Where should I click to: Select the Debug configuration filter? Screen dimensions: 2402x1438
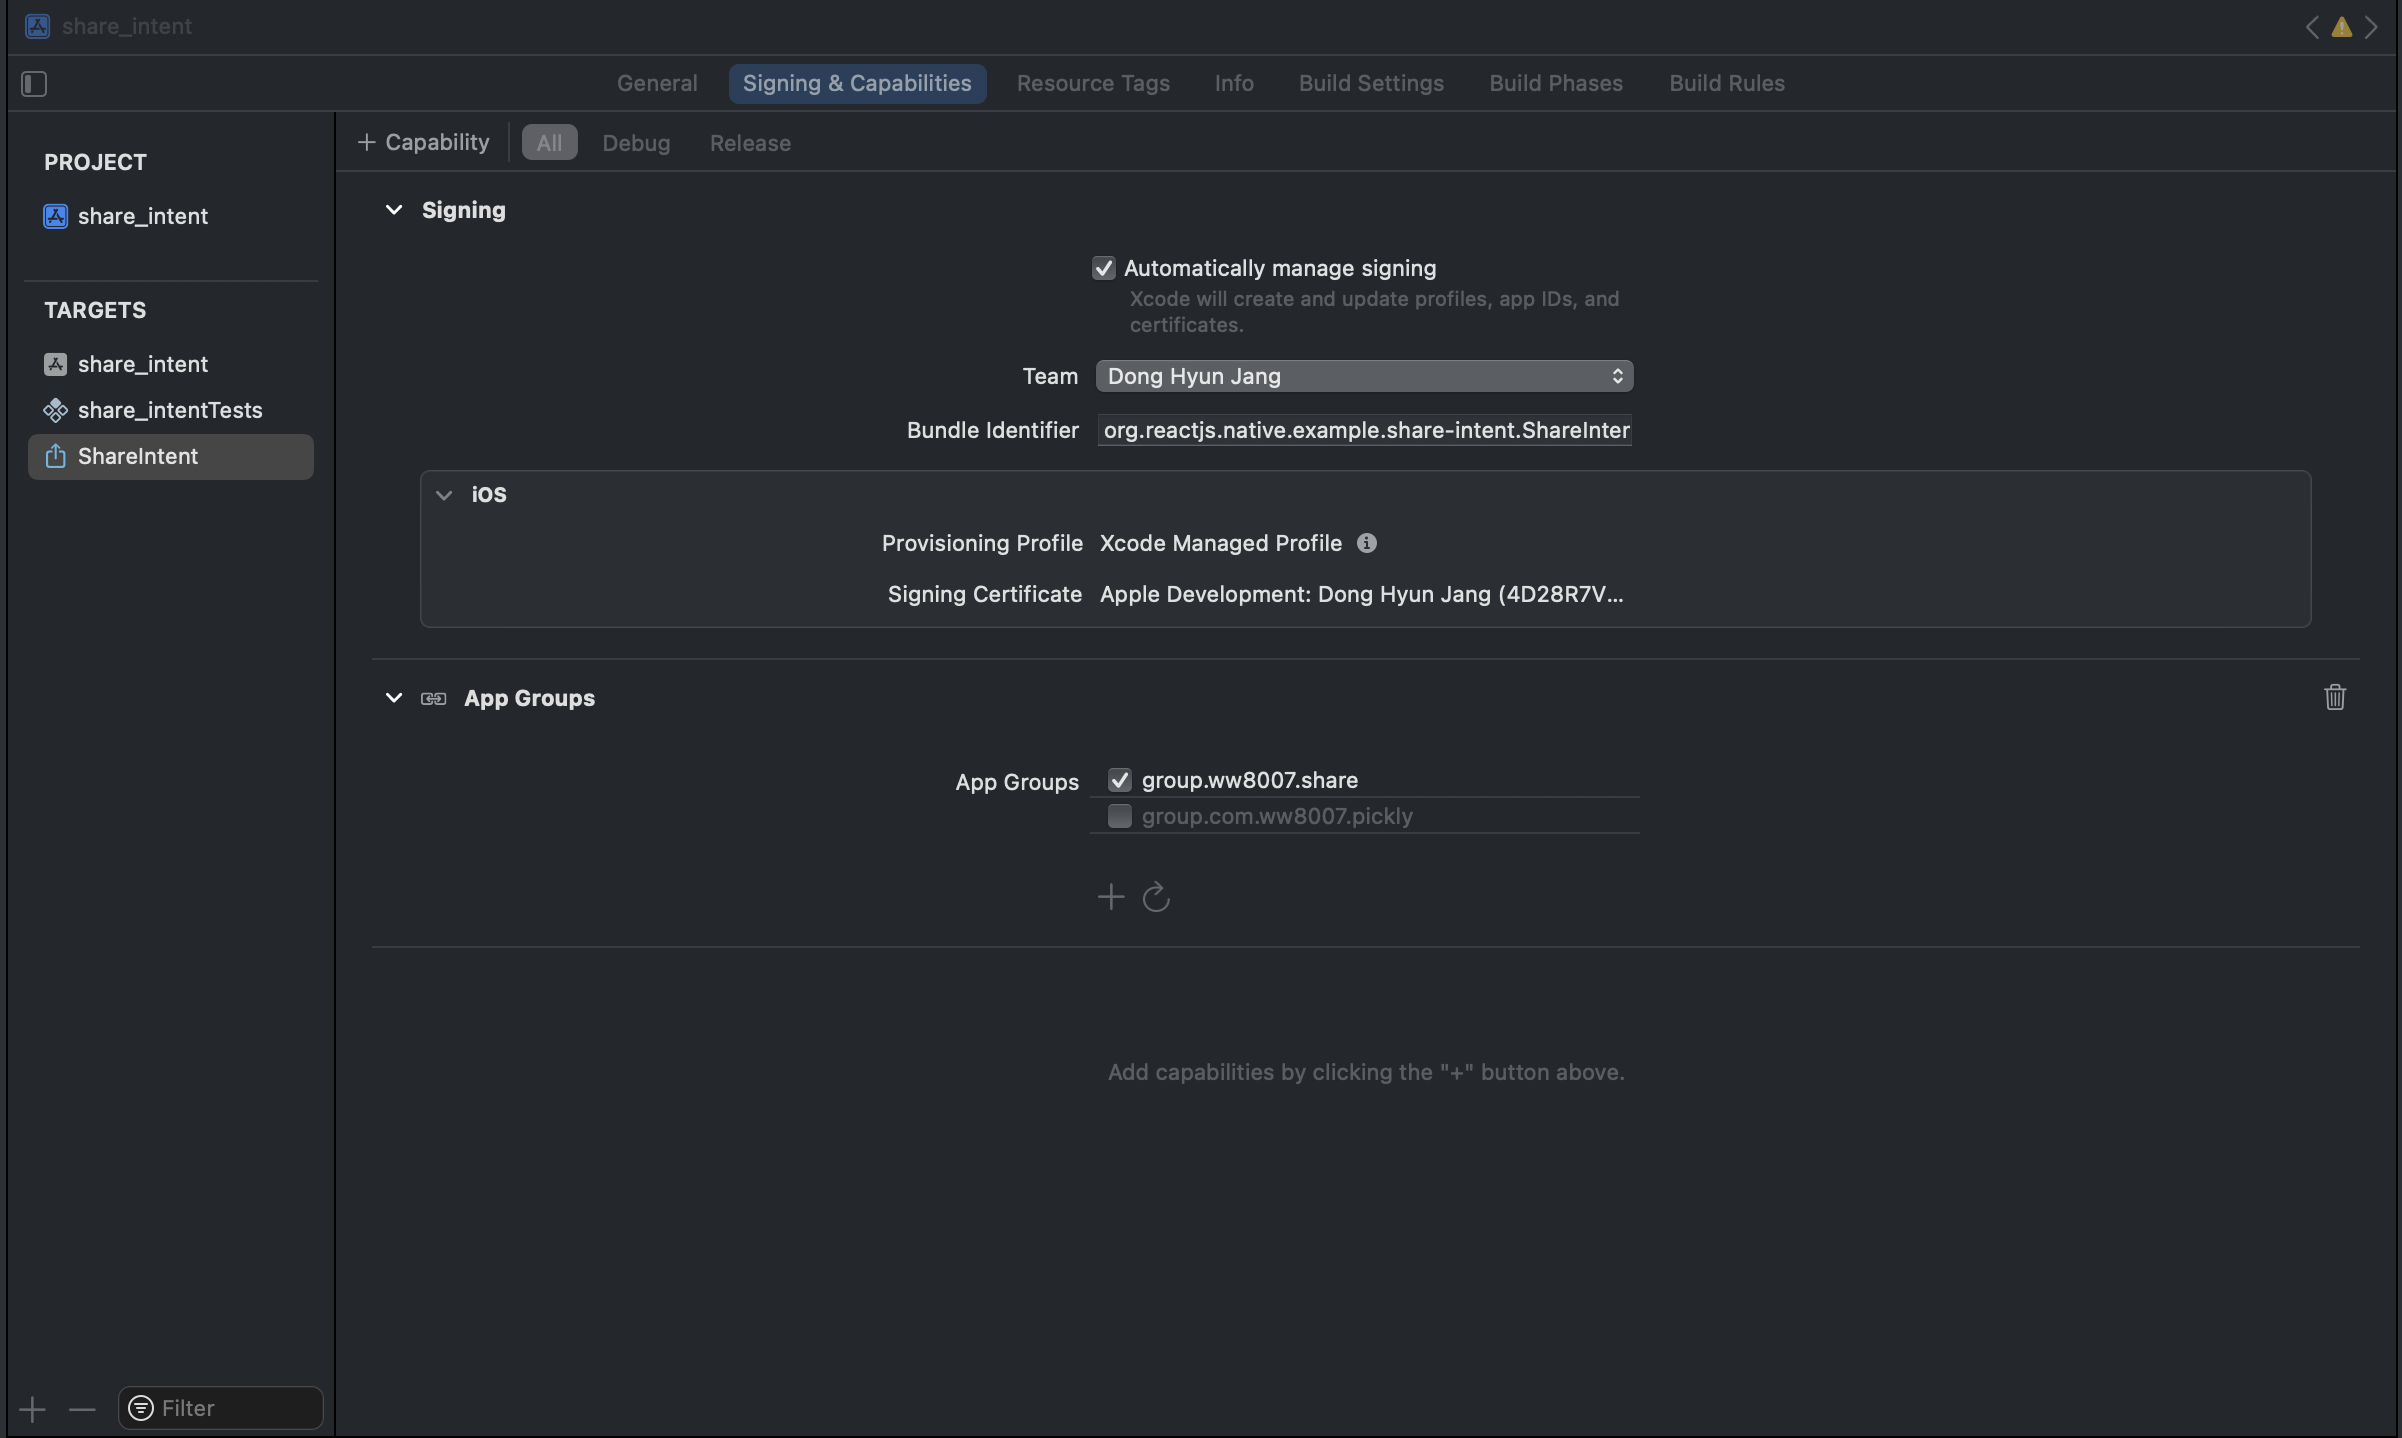pyautogui.click(x=636, y=143)
